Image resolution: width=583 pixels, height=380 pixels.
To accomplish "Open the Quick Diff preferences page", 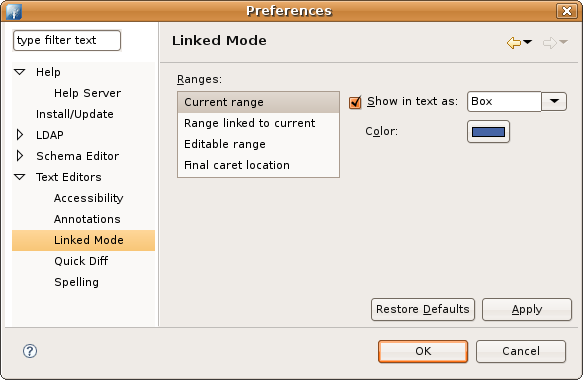I will coord(81,261).
